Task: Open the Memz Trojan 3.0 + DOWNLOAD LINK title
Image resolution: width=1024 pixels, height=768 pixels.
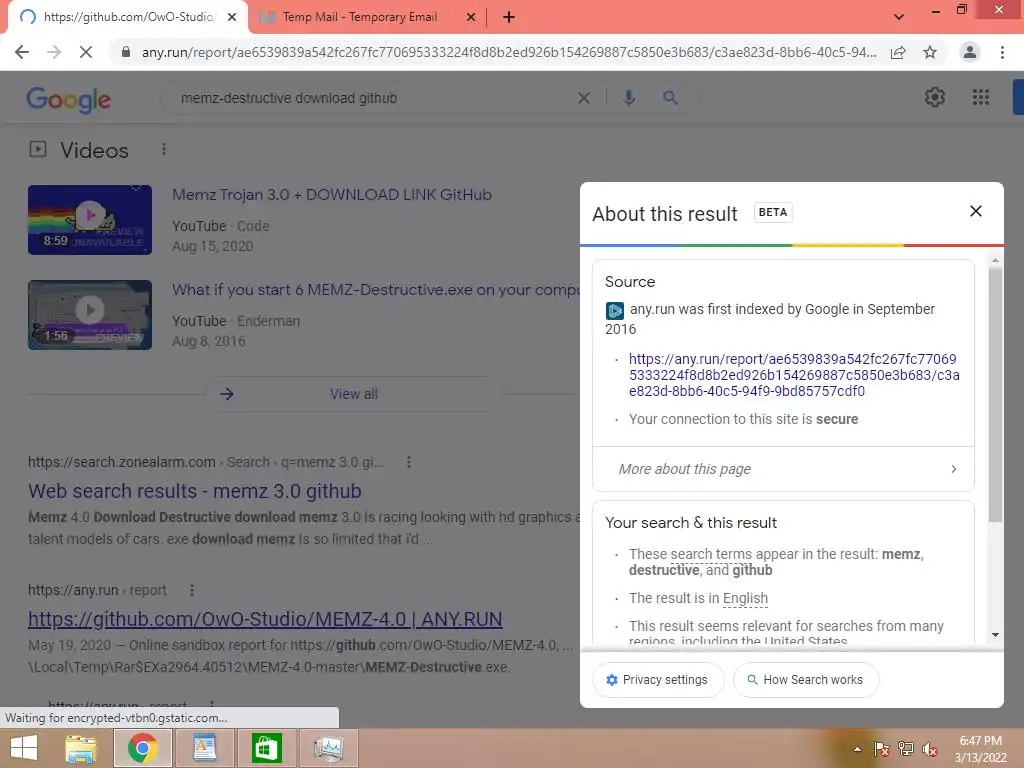Action: 332,195
